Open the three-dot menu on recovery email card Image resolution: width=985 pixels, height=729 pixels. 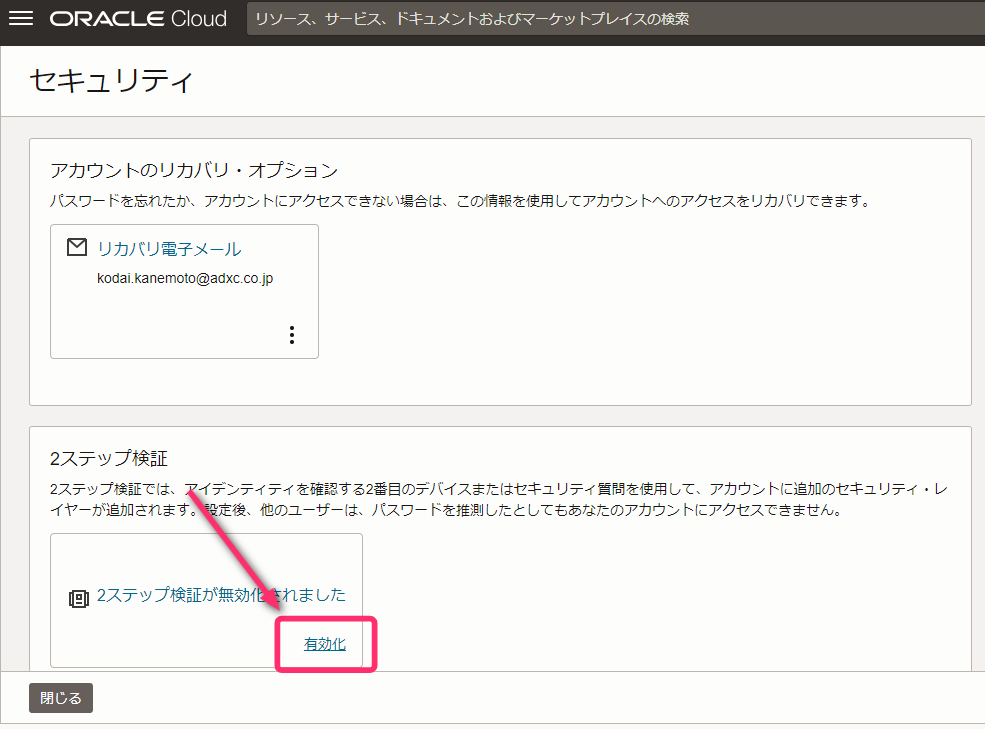(291, 335)
